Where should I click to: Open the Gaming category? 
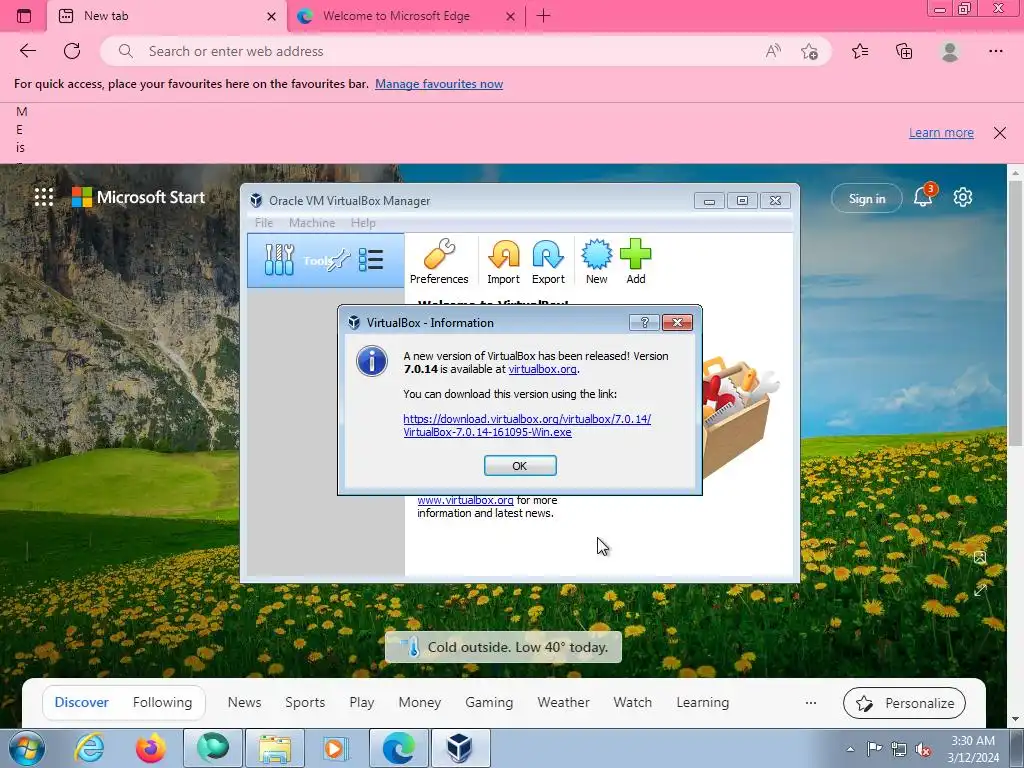click(x=489, y=702)
